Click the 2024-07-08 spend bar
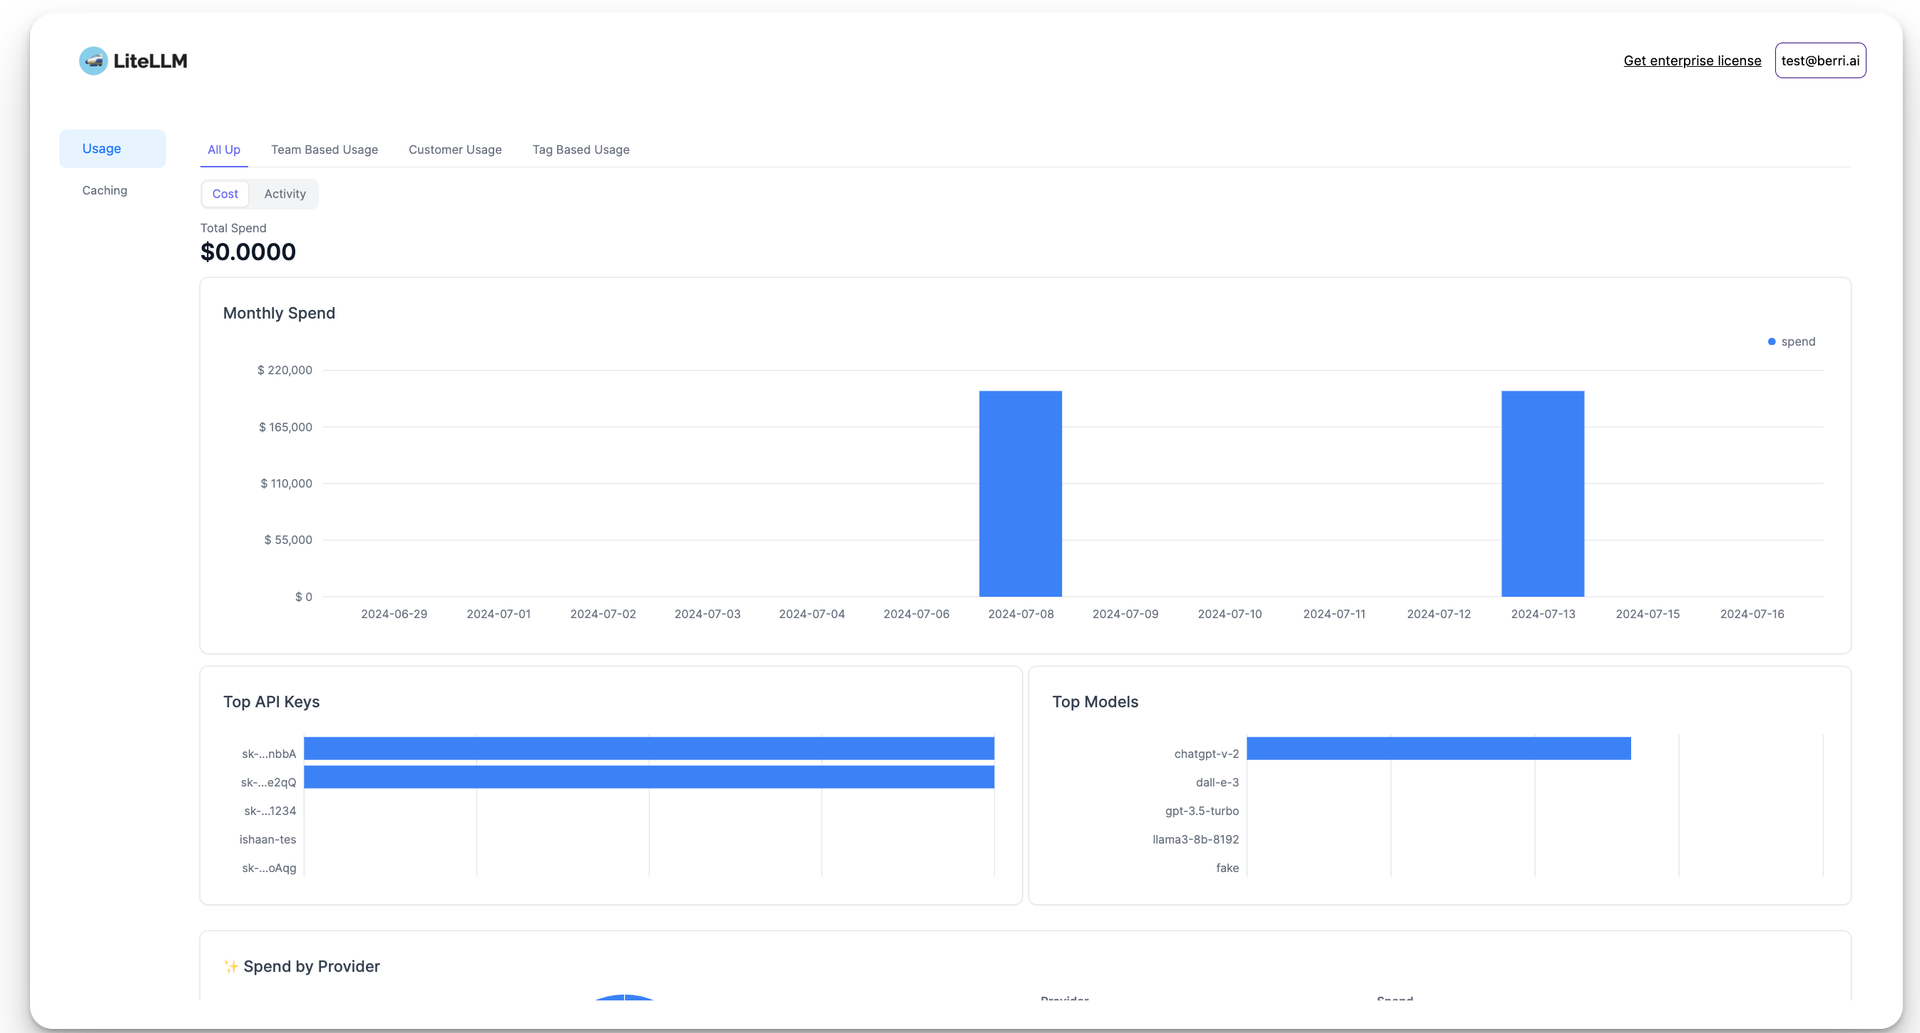Screen dimensions: 1920x1033 point(1020,493)
